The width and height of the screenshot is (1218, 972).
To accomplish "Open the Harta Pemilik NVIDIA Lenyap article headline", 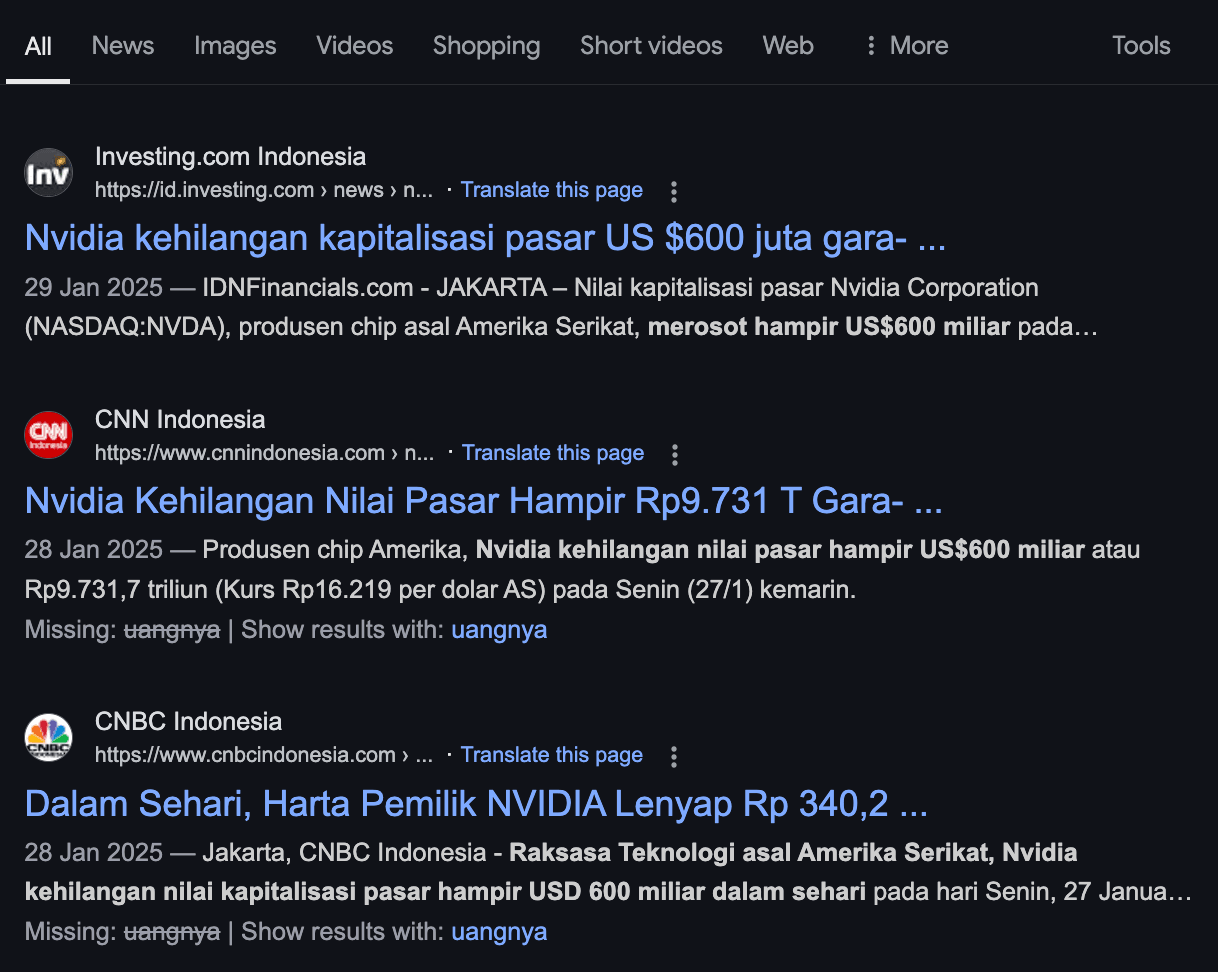I will [x=477, y=803].
